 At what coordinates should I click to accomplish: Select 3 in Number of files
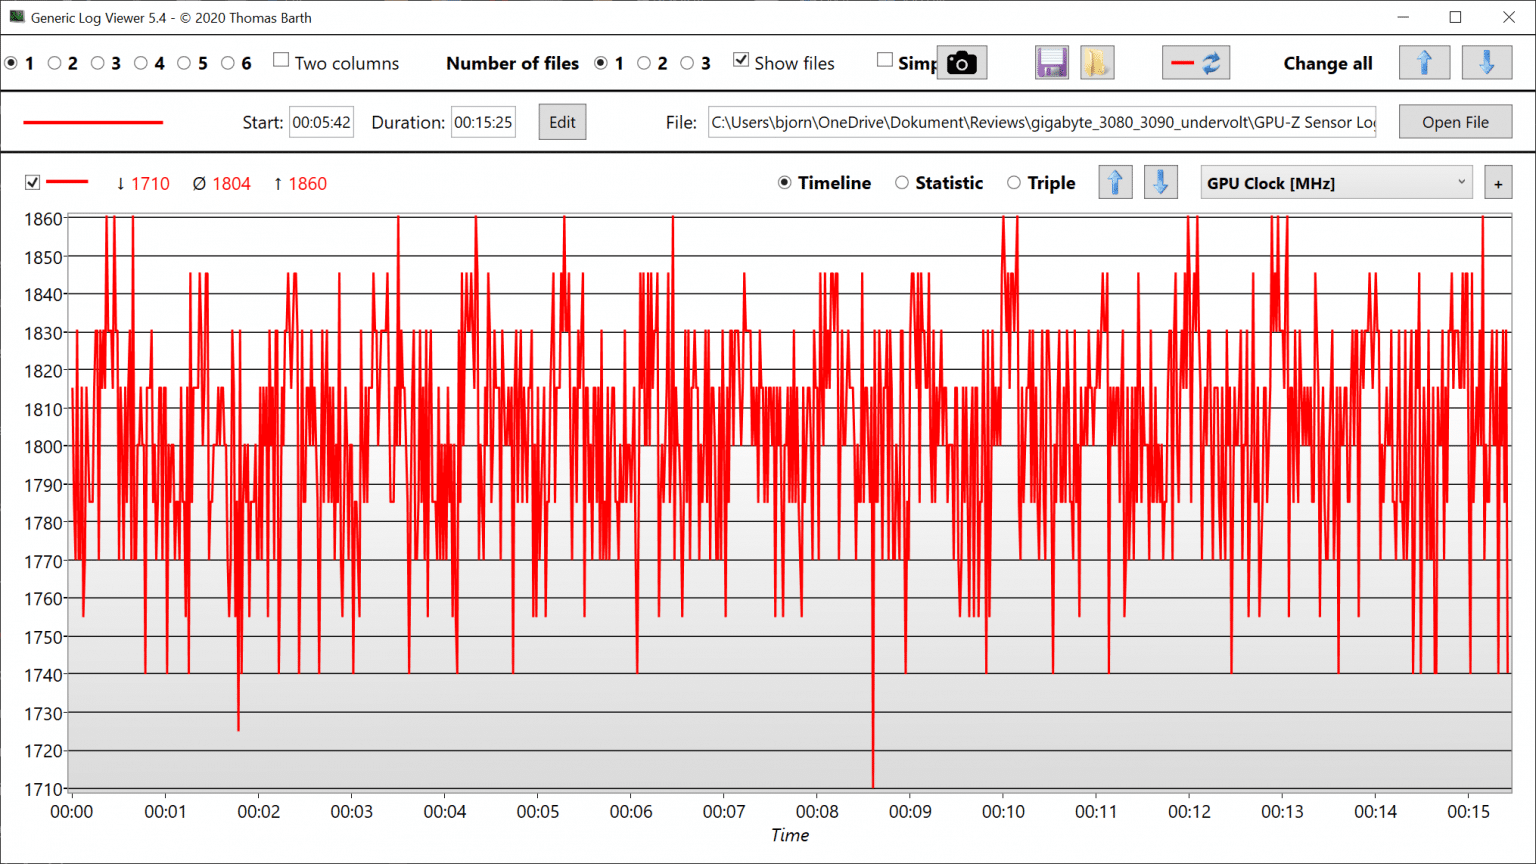pyautogui.click(x=687, y=63)
